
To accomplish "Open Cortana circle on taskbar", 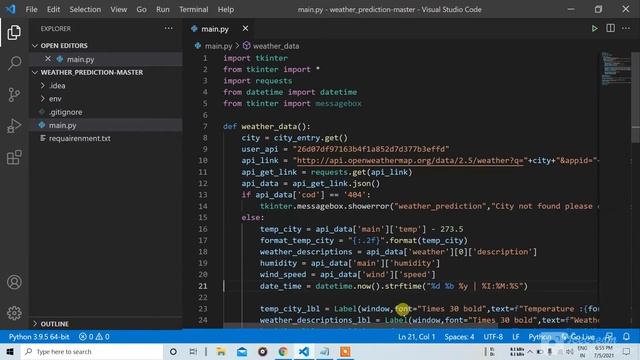I will click(173, 351).
